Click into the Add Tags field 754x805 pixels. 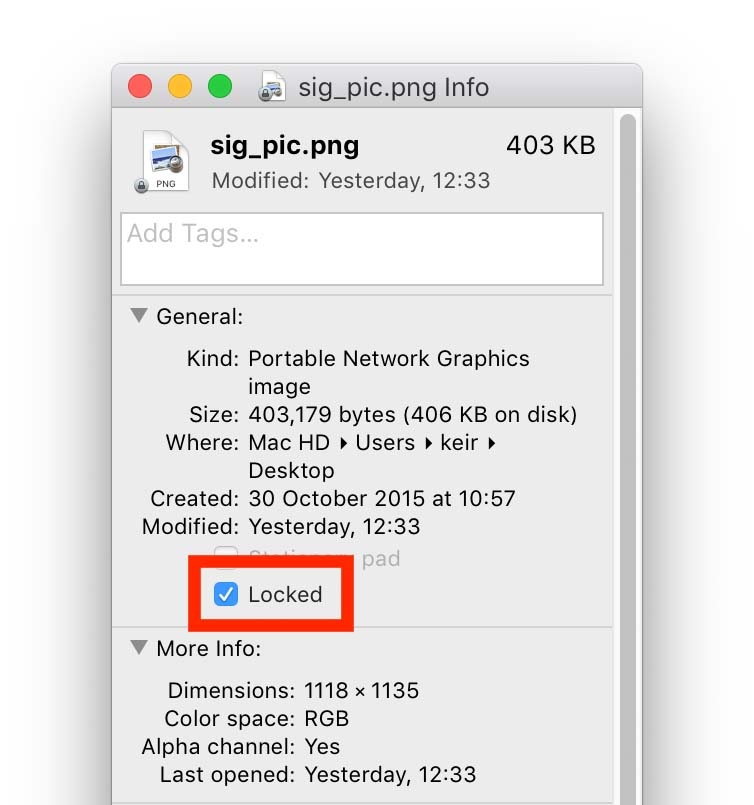point(361,248)
